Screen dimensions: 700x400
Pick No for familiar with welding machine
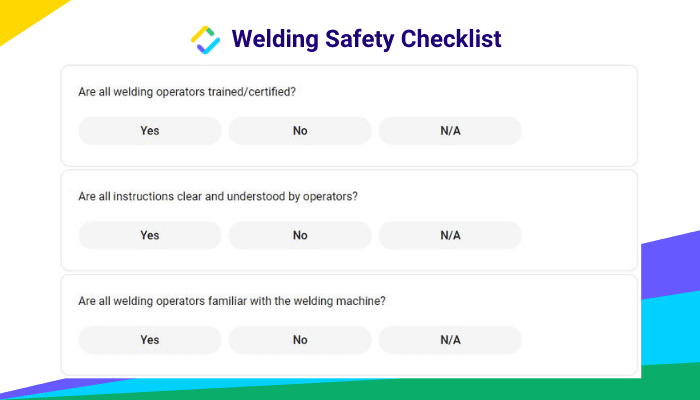pyautogui.click(x=300, y=340)
